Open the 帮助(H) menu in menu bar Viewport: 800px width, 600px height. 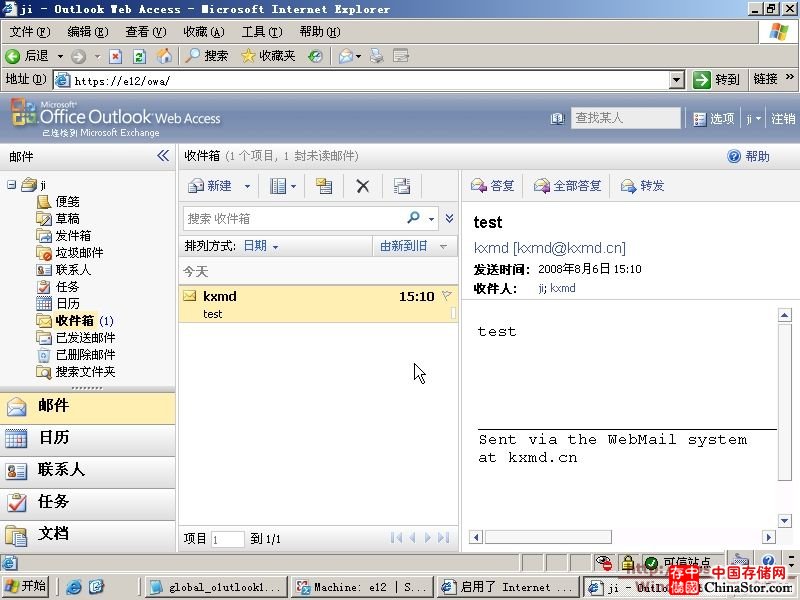coord(320,32)
